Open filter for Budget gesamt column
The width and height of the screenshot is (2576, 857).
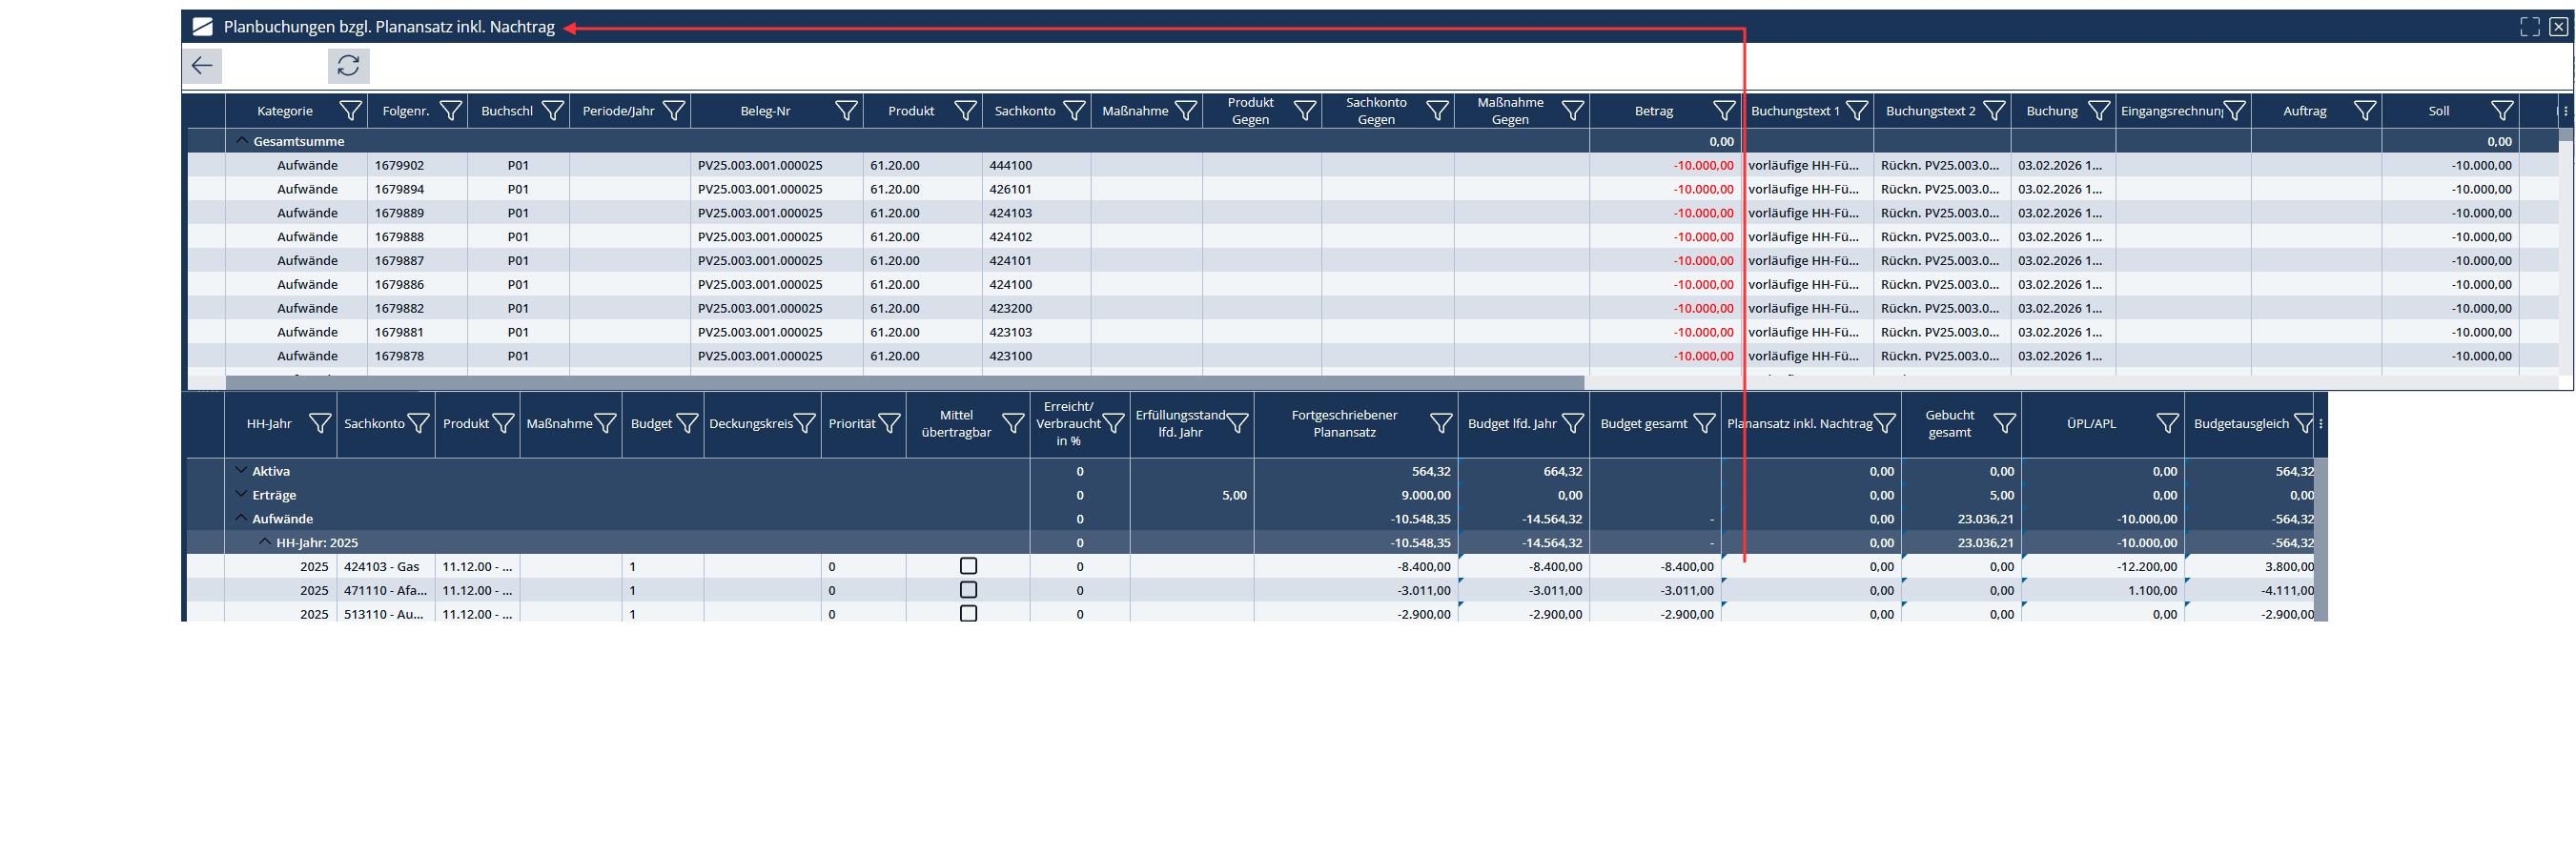click(x=1704, y=424)
